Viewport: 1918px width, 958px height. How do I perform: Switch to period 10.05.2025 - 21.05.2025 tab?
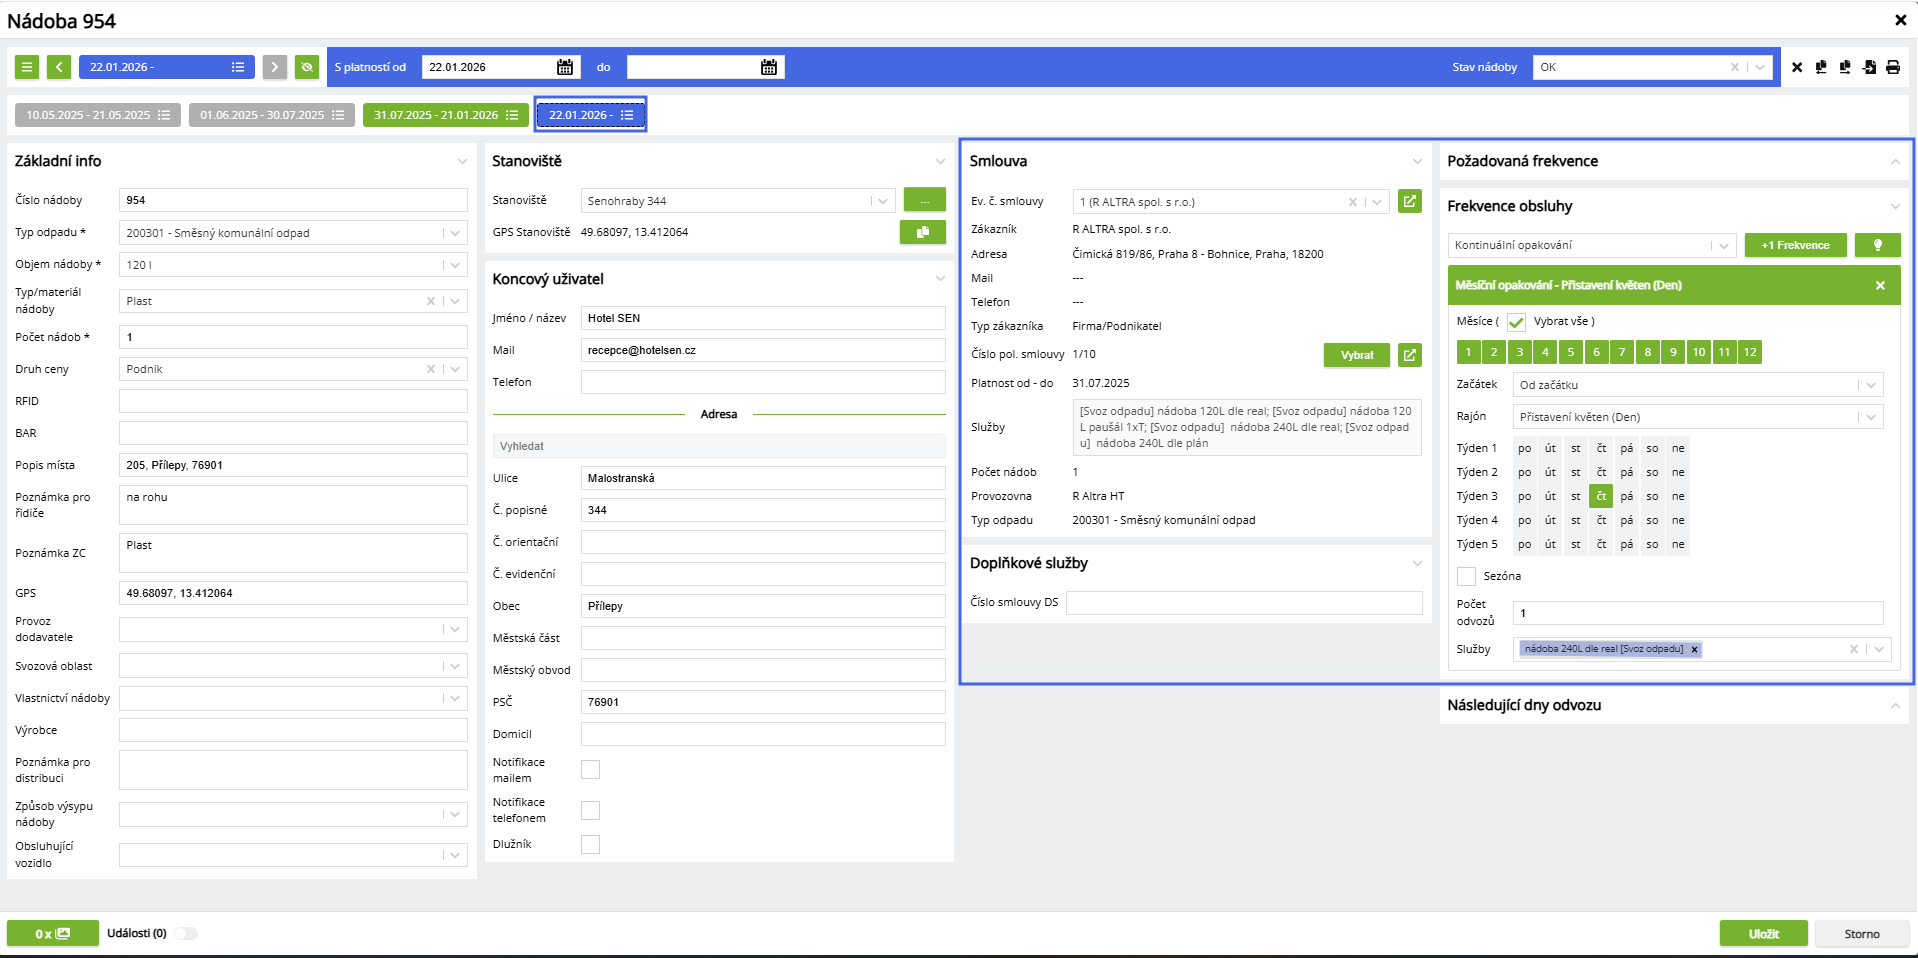tap(98, 115)
